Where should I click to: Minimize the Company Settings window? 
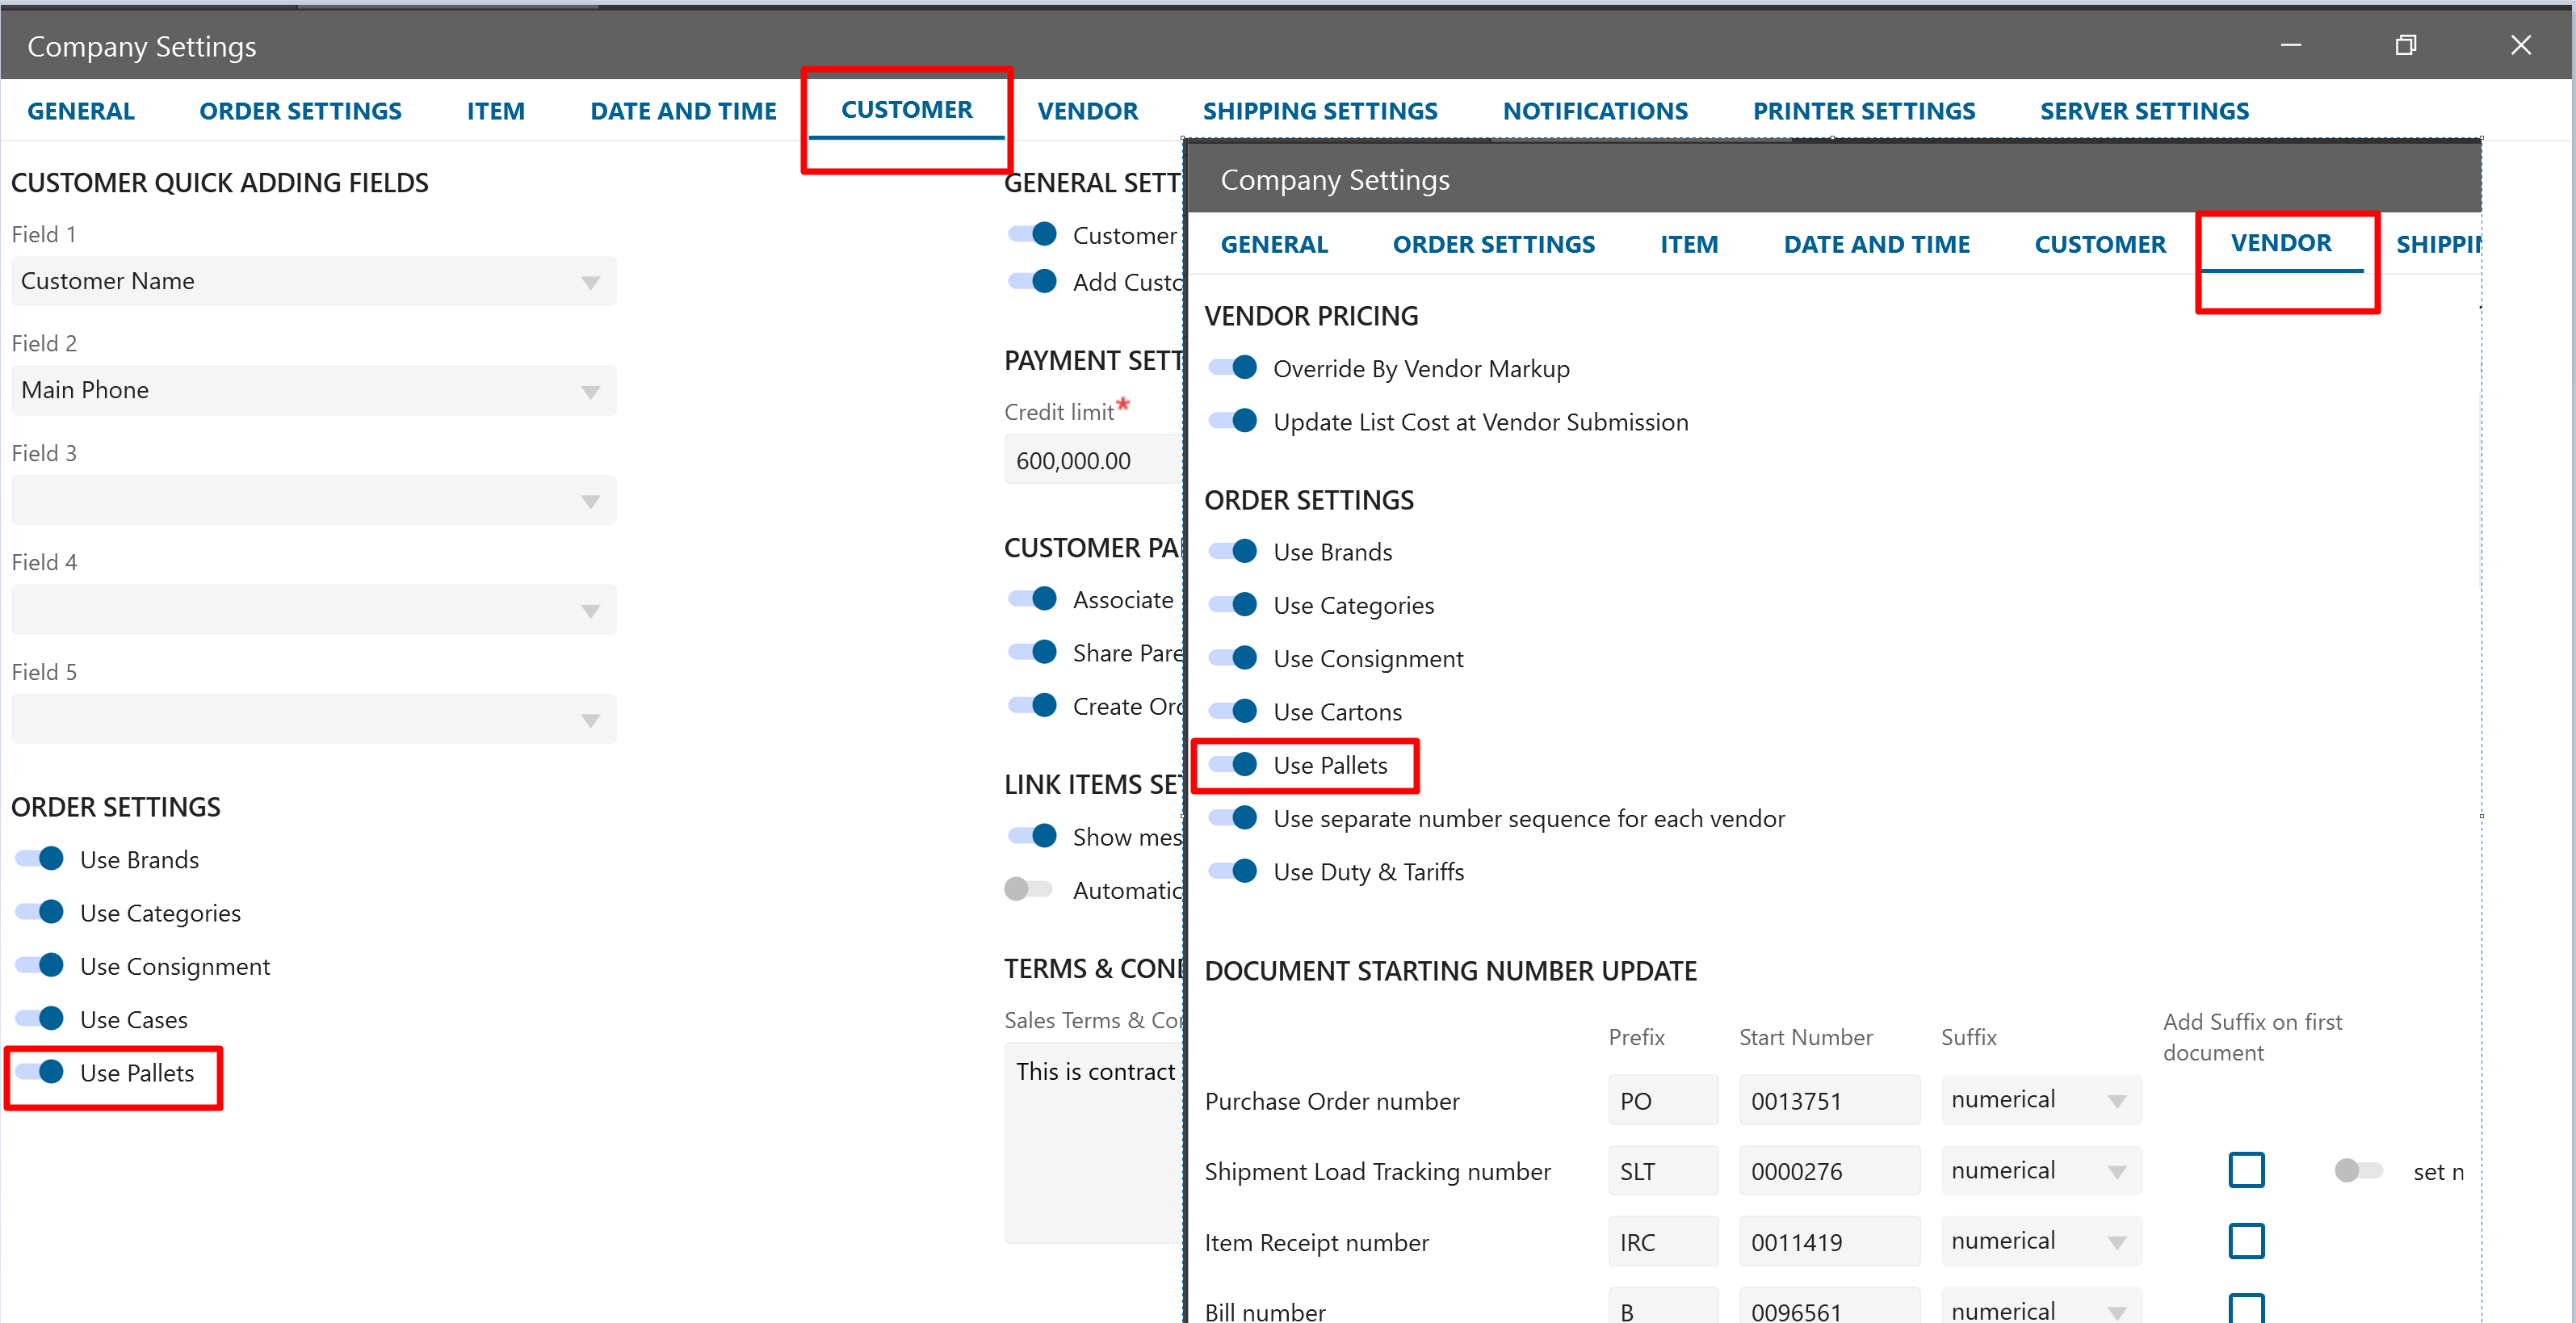(x=2290, y=45)
